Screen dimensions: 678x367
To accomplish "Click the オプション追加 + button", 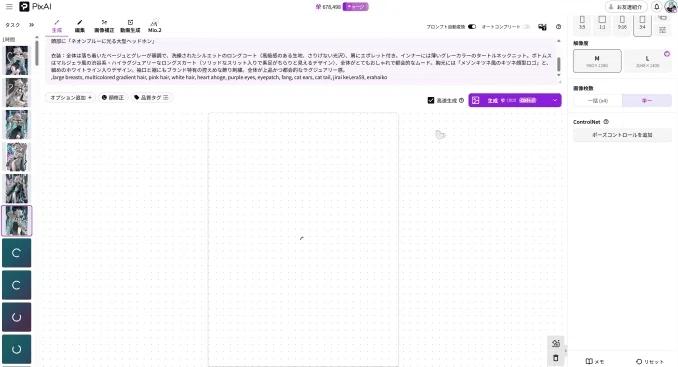I will click(x=70, y=98).
